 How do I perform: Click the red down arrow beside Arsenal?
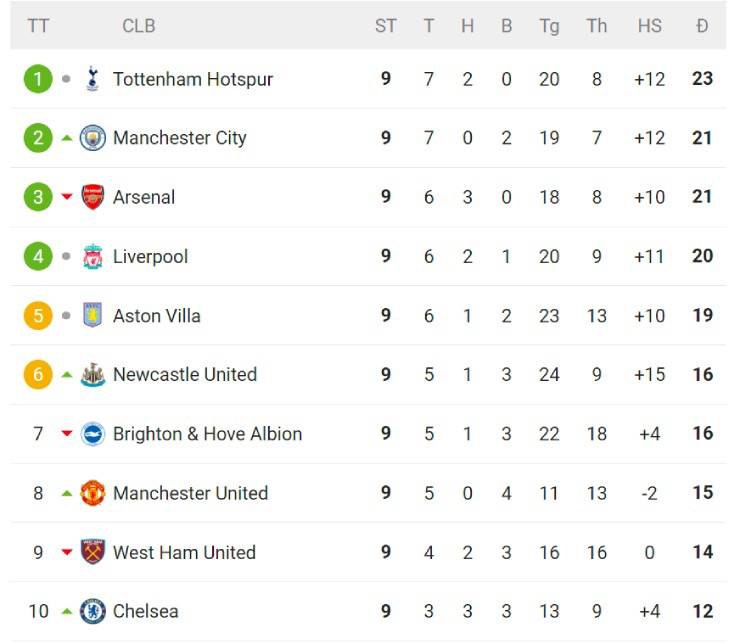[x=67, y=197]
